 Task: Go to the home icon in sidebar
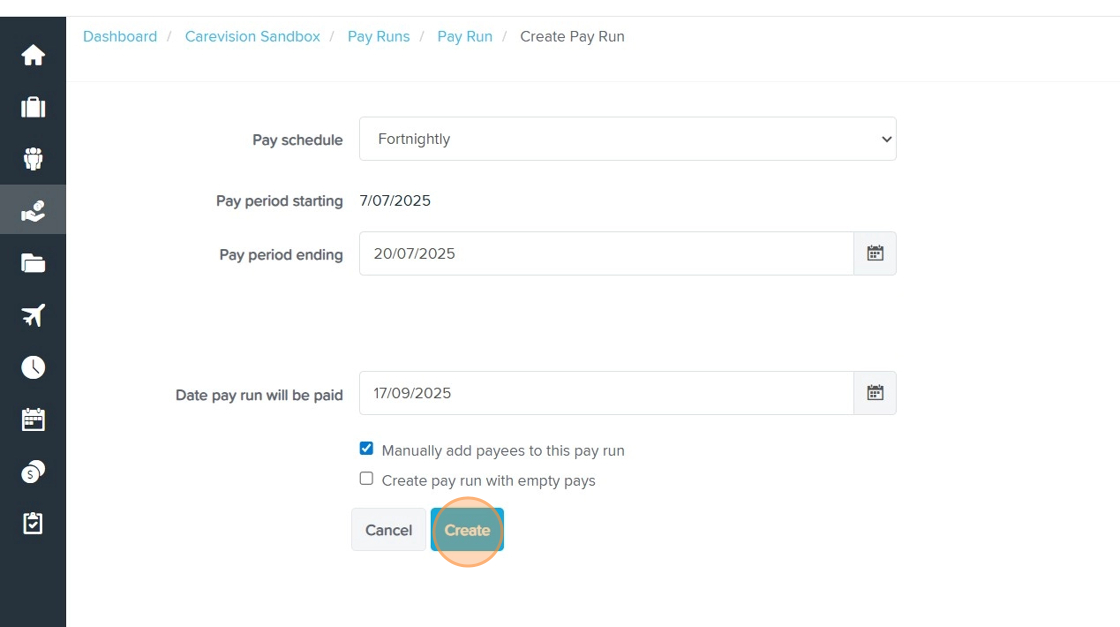[33, 55]
